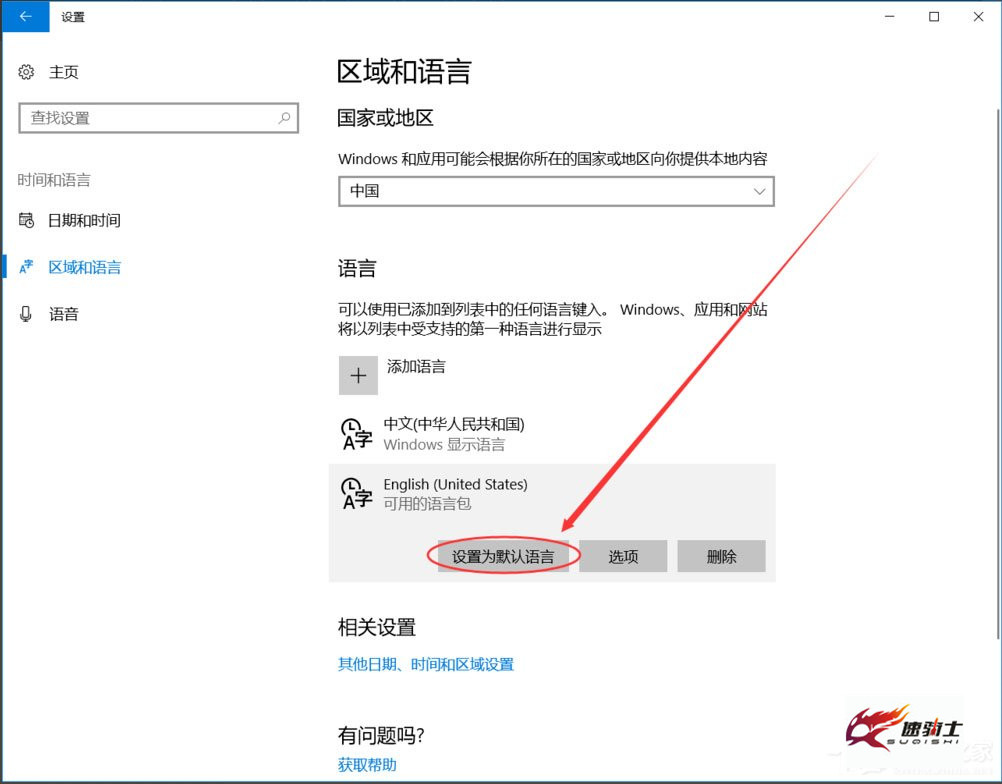This screenshot has height=784, width=1002.
Task: Select the English (United States) entry text
Action: [456, 484]
